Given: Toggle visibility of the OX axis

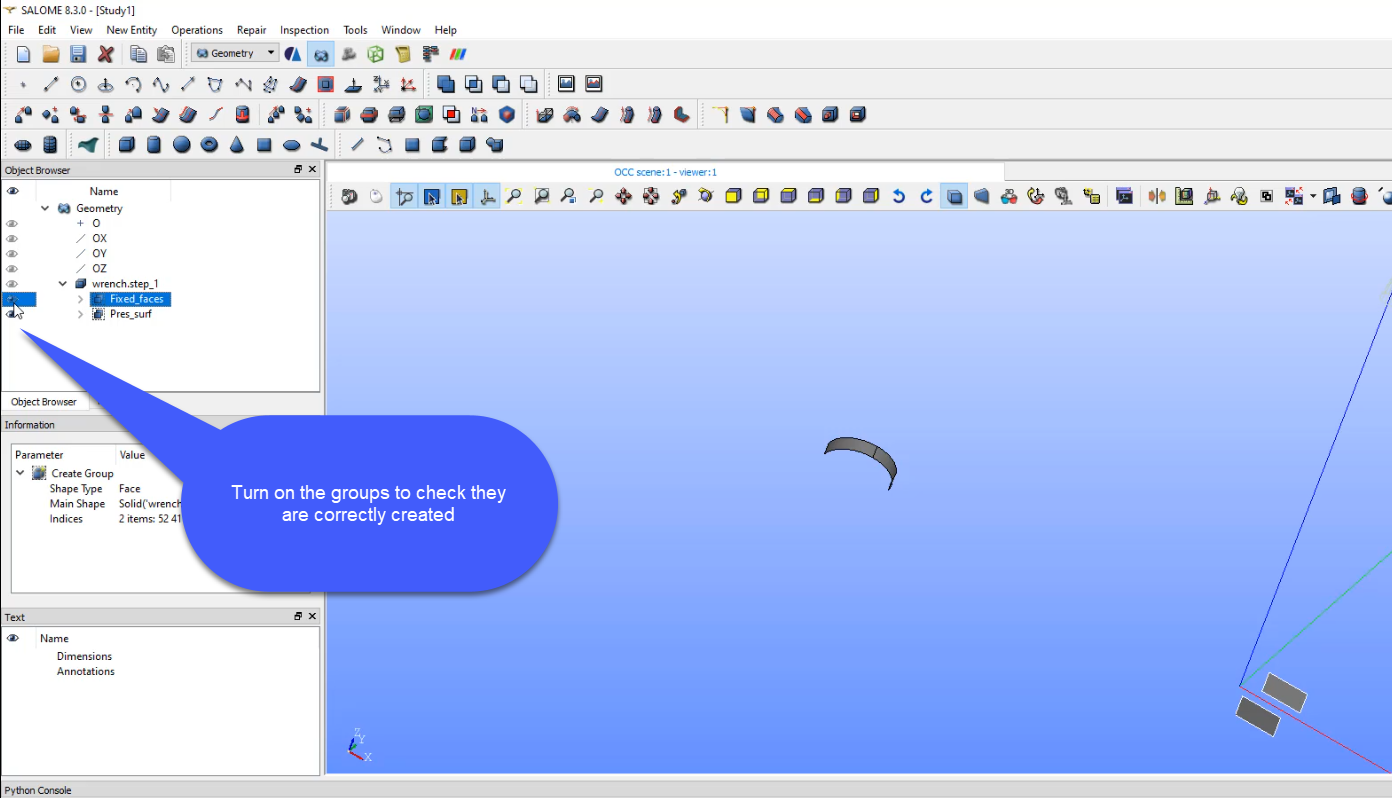Looking at the screenshot, I should tap(10, 238).
